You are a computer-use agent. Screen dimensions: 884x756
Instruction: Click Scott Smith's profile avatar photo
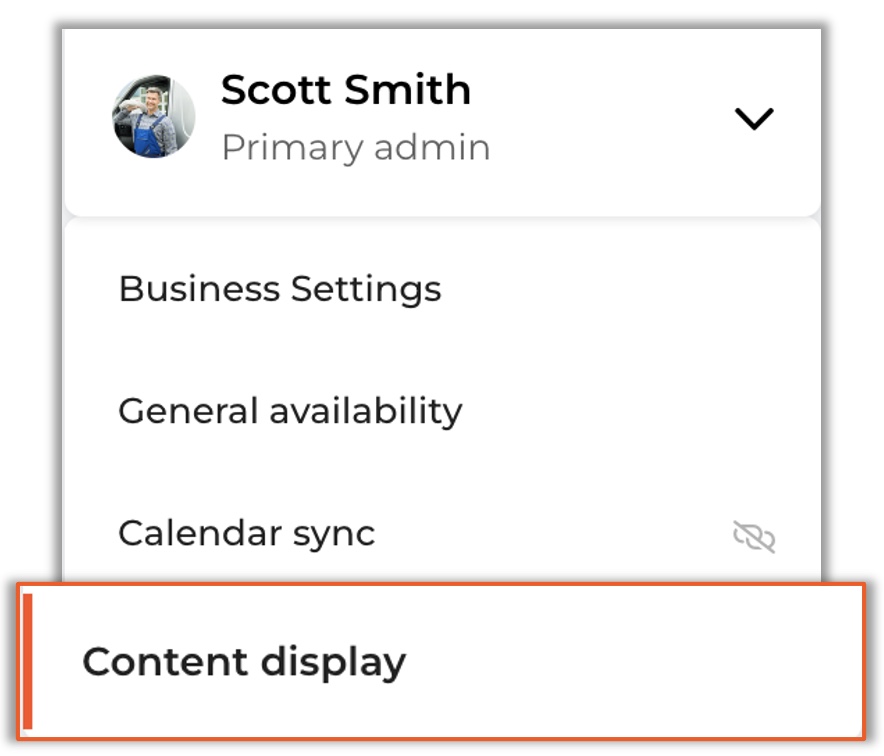point(153,117)
